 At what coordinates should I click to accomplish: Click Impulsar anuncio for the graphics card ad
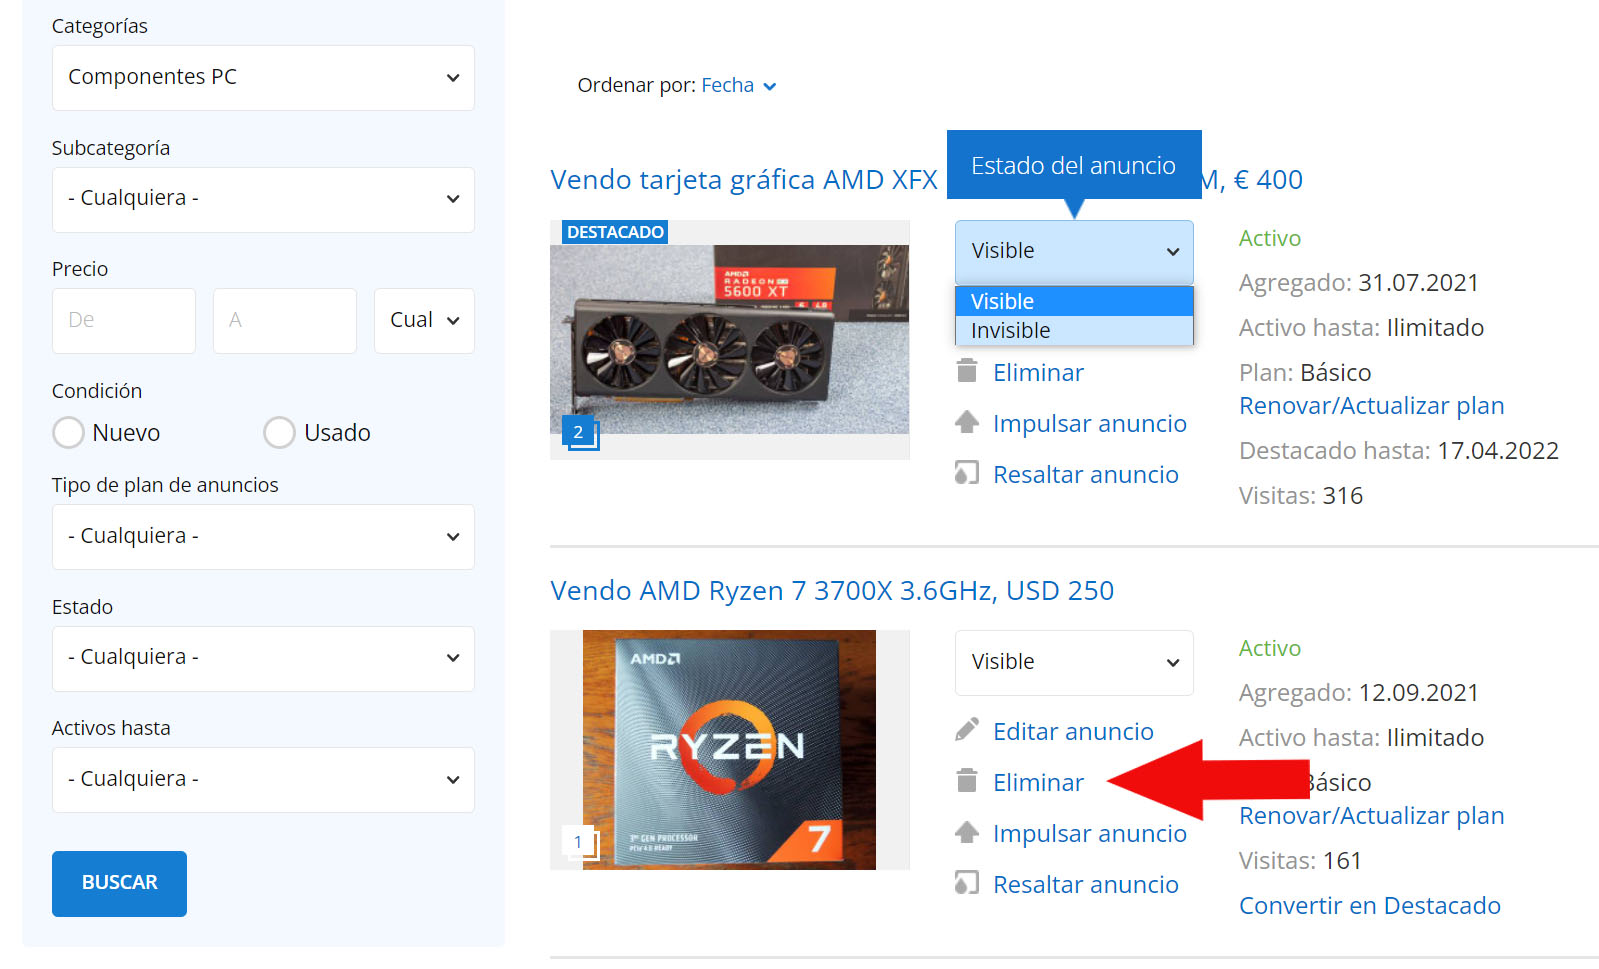pyautogui.click(x=1090, y=424)
